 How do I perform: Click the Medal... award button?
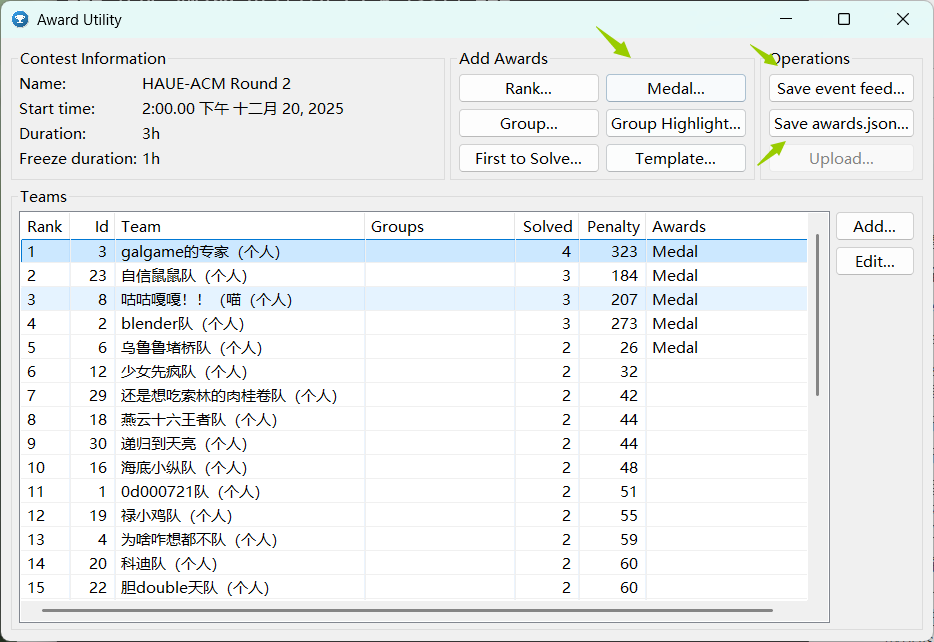pyautogui.click(x=675, y=88)
